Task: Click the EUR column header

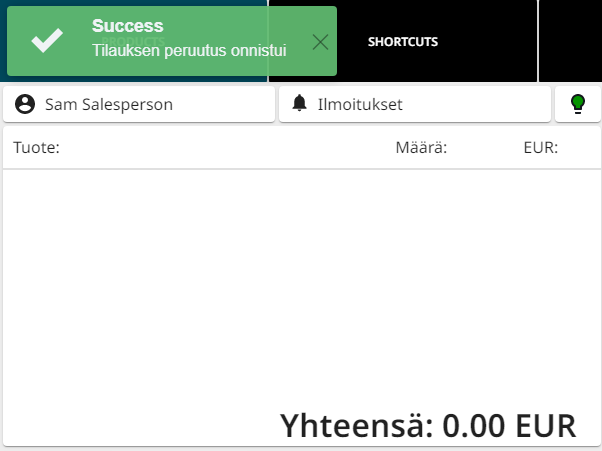Action: pyautogui.click(x=540, y=148)
